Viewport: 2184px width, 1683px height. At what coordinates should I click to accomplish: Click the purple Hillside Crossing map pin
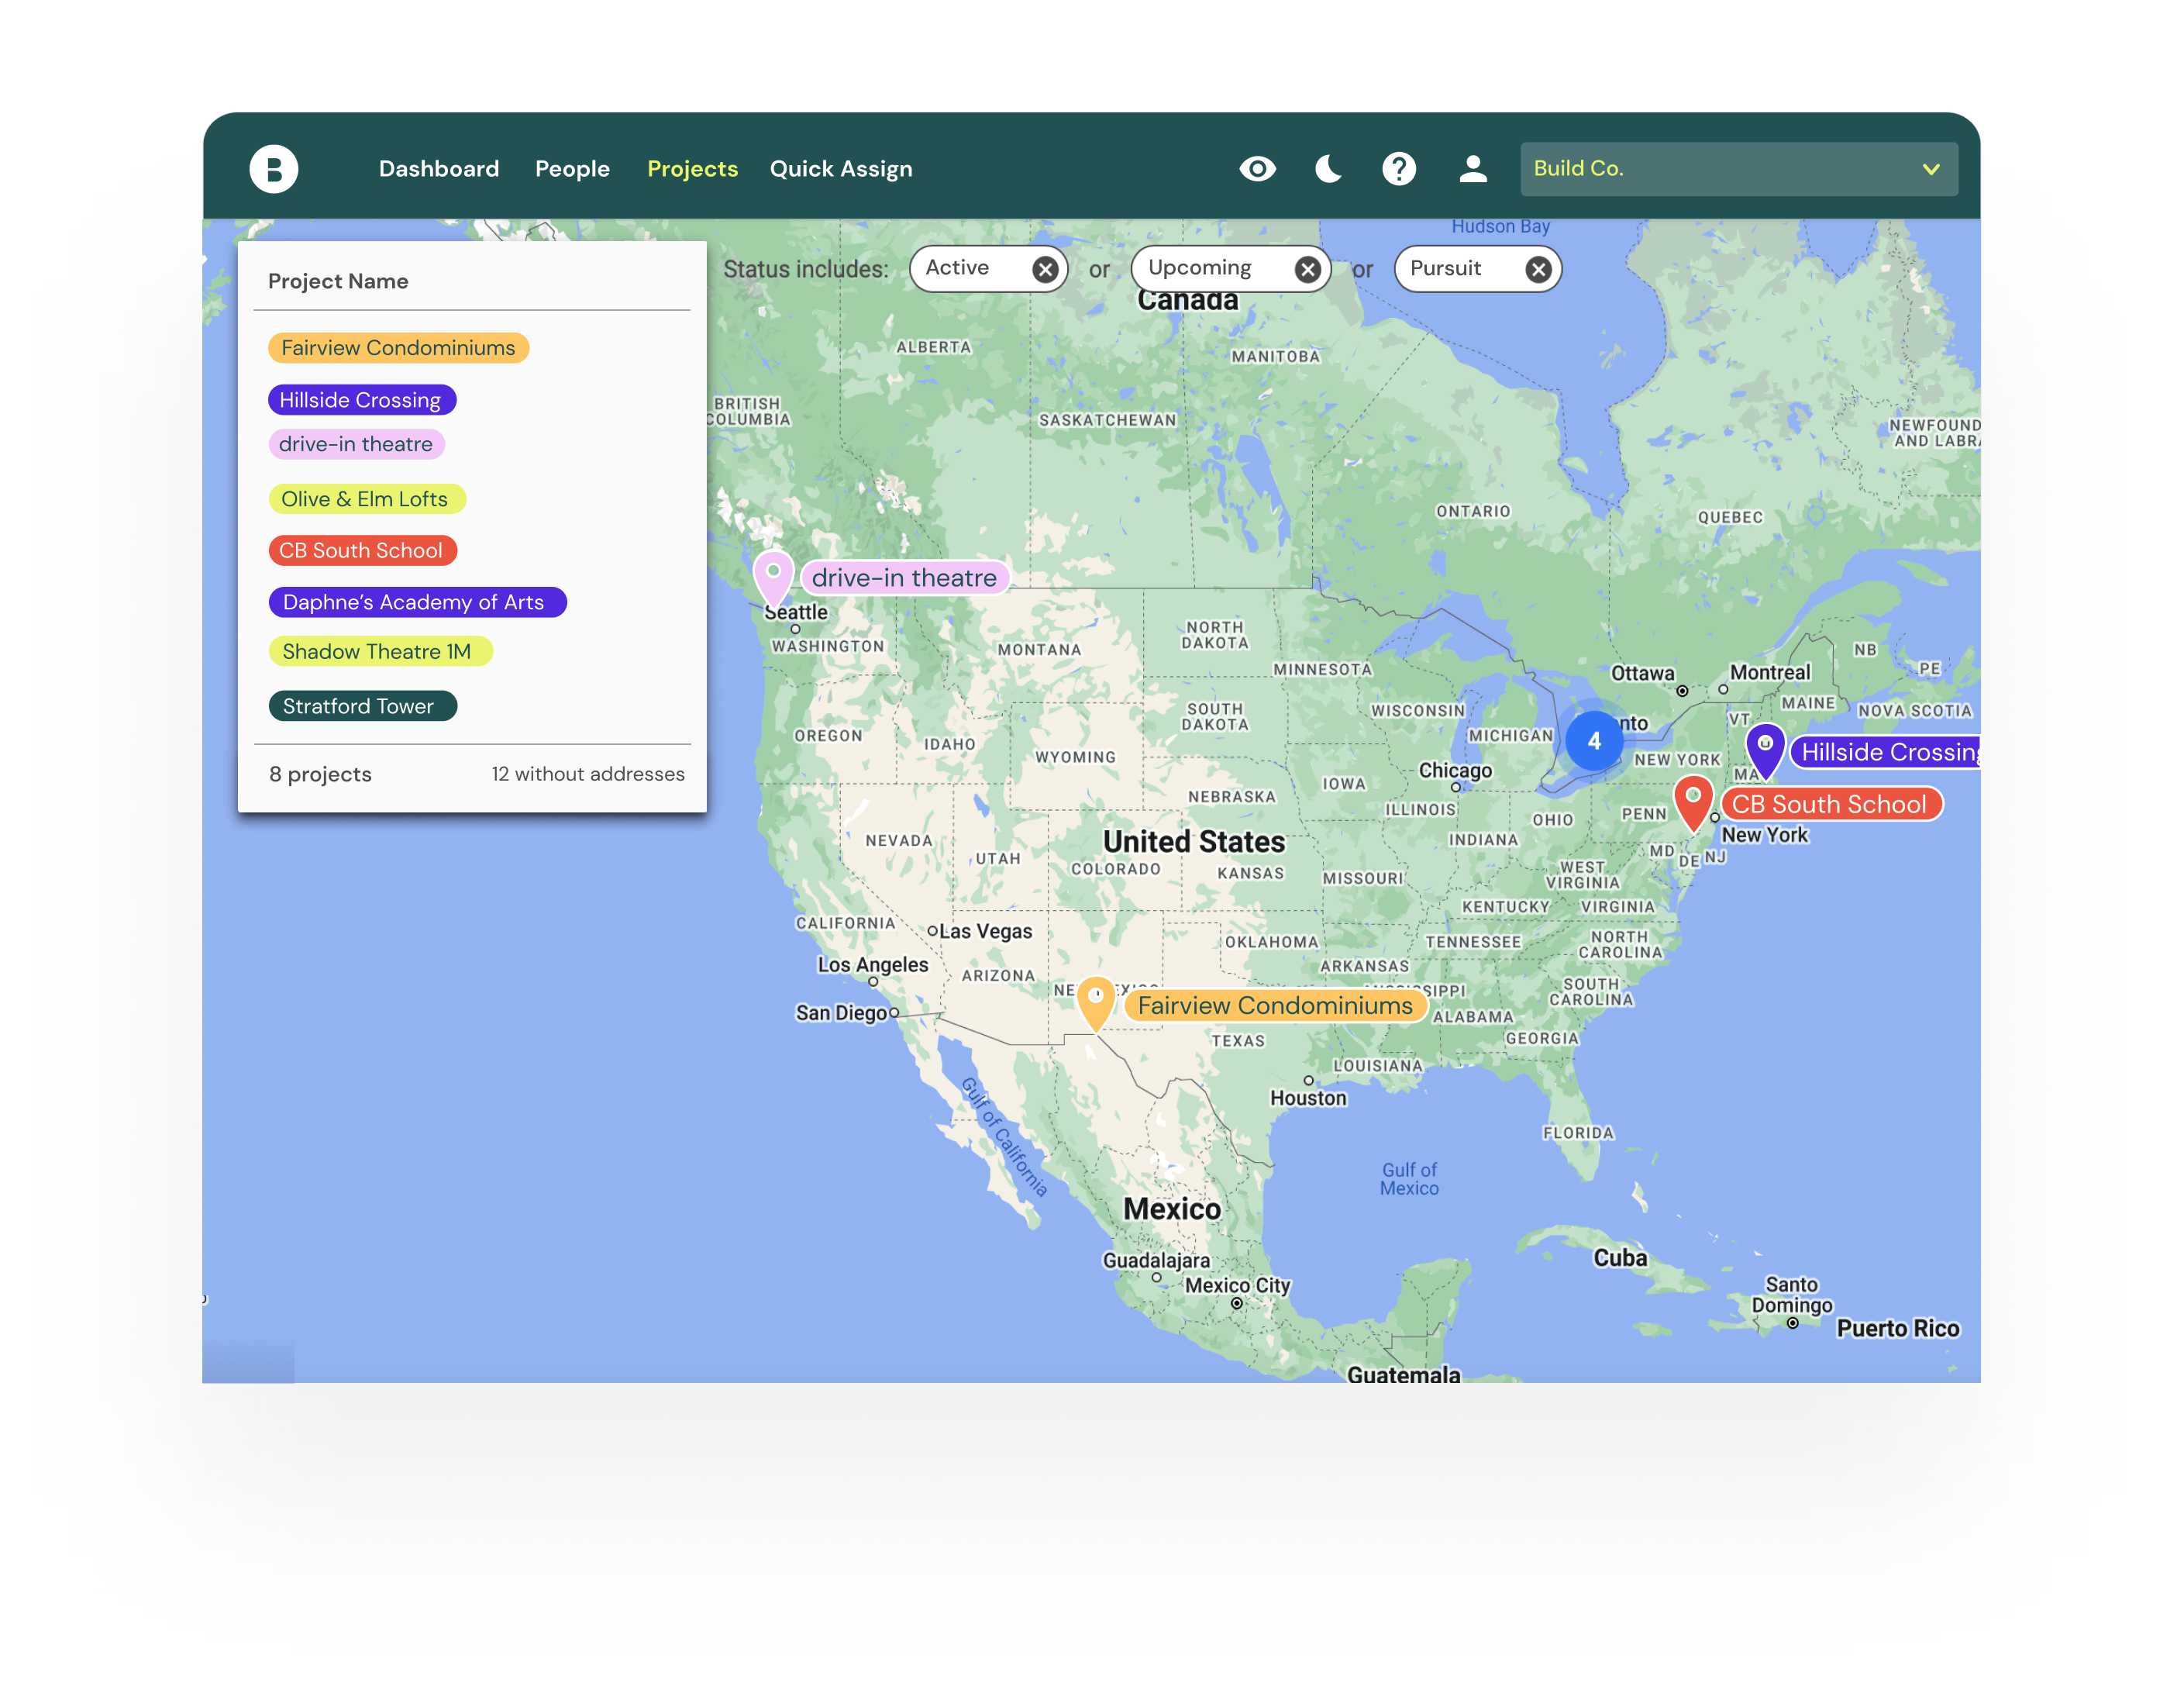tap(1765, 748)
